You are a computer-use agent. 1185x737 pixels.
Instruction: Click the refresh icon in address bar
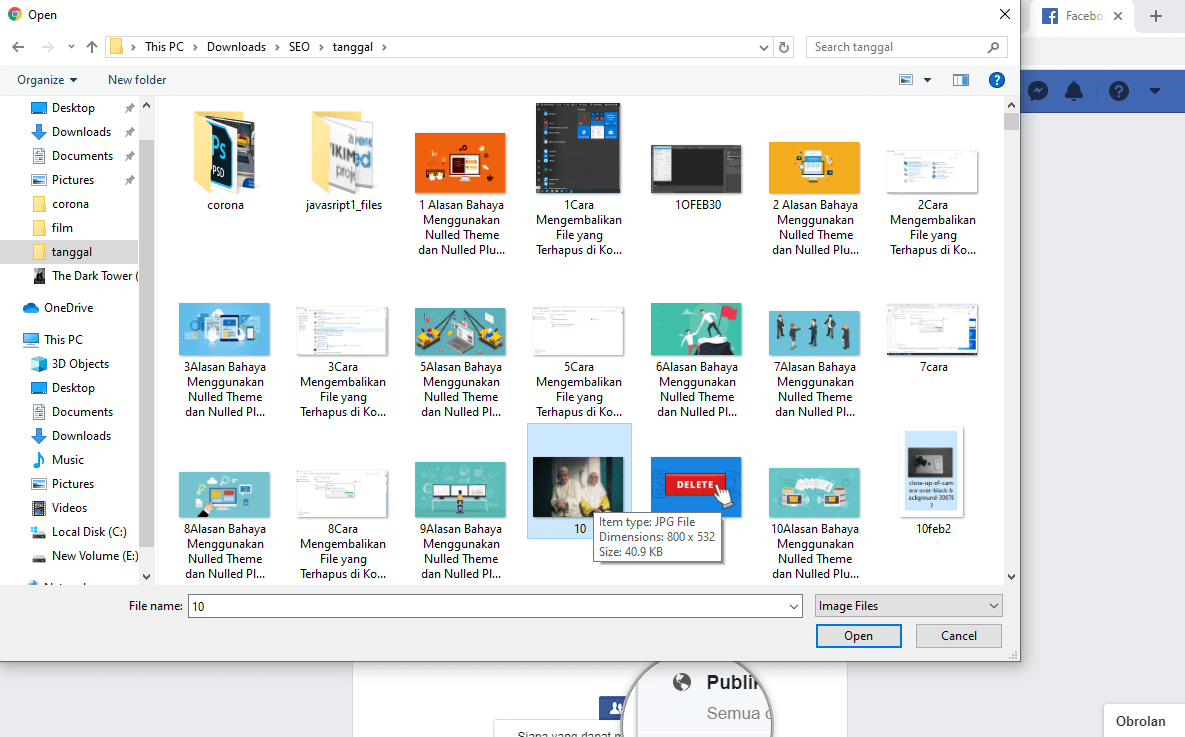pos(785,47)
